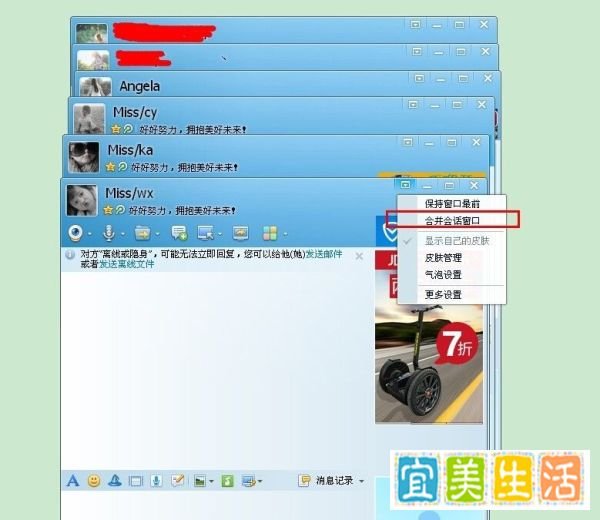Expand voice call dropdown arrow

123,234
